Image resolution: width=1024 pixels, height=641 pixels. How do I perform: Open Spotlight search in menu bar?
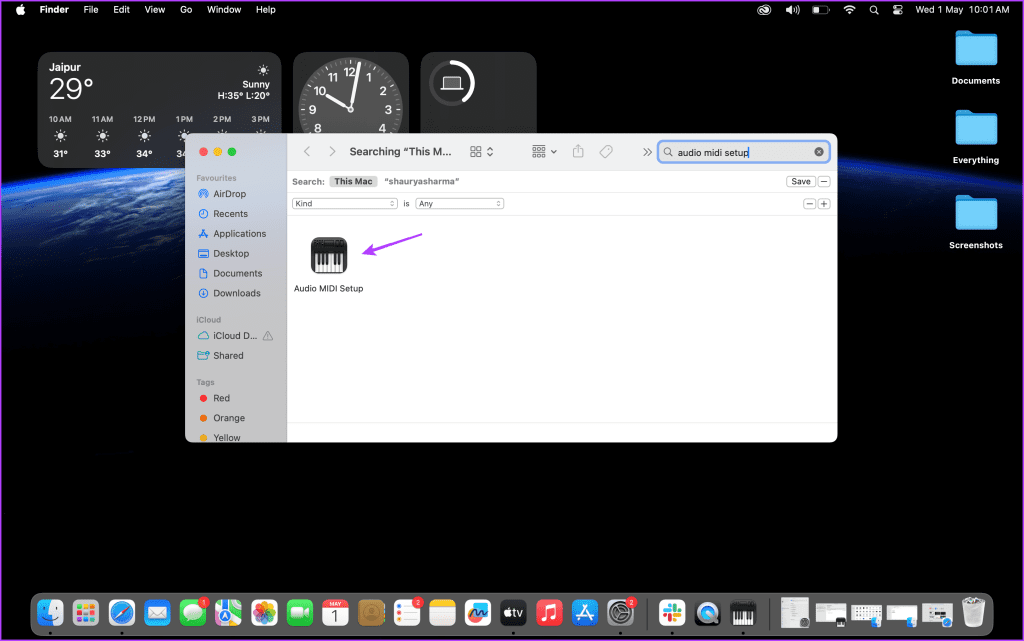click(874, 10)
